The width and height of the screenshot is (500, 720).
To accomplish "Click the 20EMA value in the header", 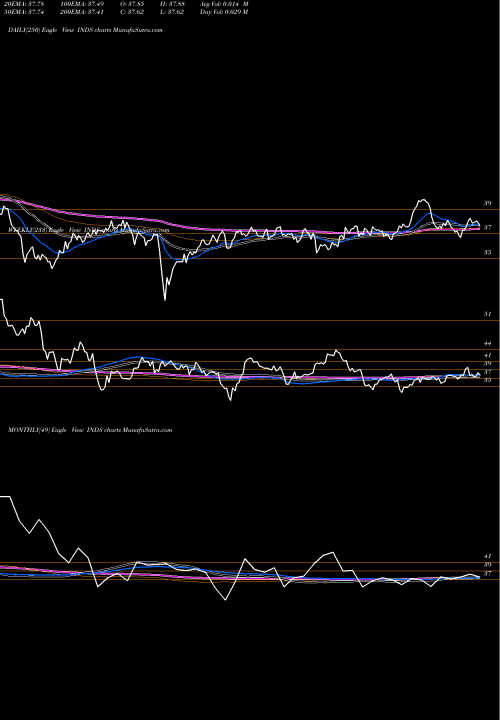I will click(23, 4).
